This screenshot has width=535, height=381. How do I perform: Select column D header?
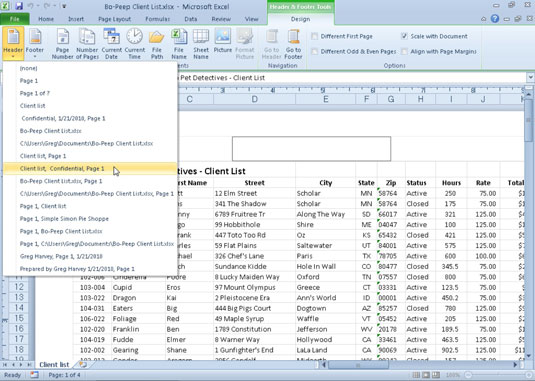click(x=255, y=99)
